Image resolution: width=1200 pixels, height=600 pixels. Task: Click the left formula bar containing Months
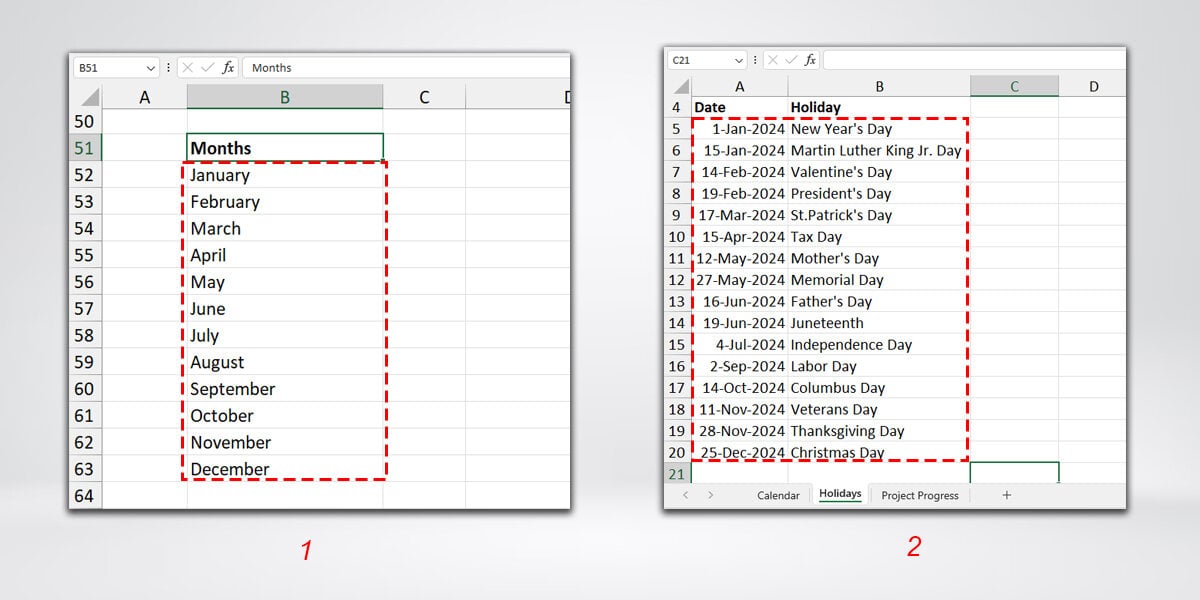pyautogui.click(x=406, y=68)
